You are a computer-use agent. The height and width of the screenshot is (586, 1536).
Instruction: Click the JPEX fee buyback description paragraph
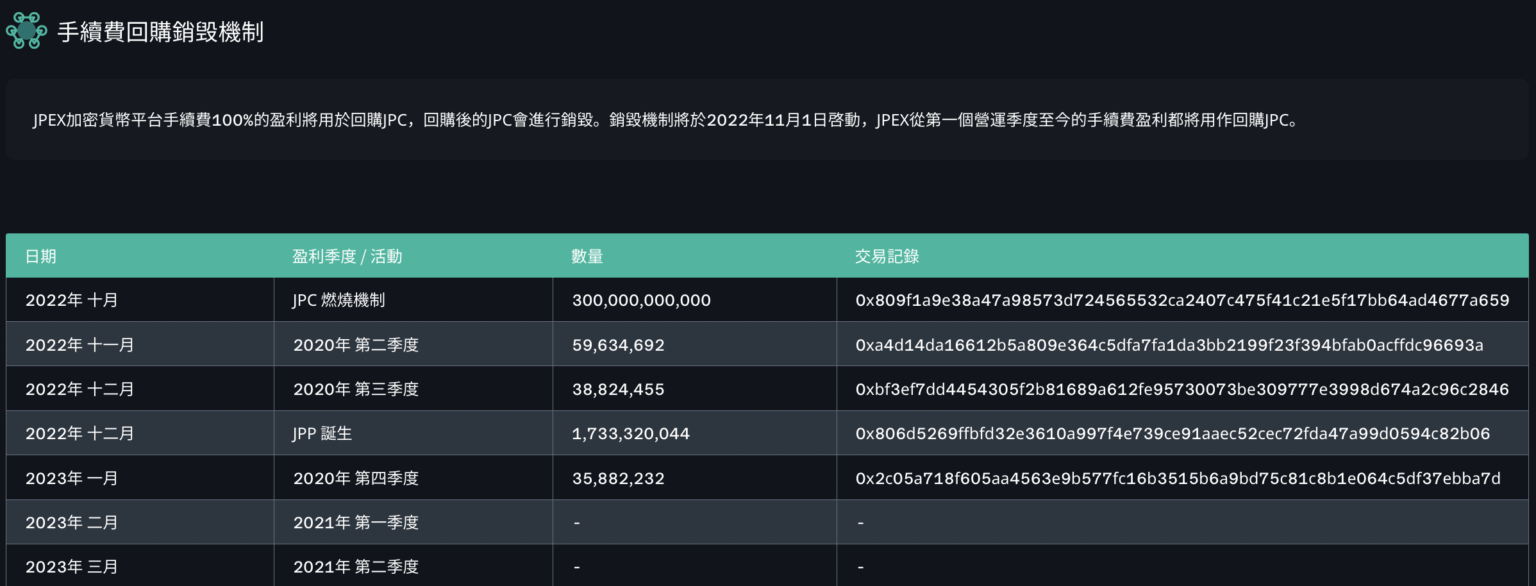(x=664, y=121)
